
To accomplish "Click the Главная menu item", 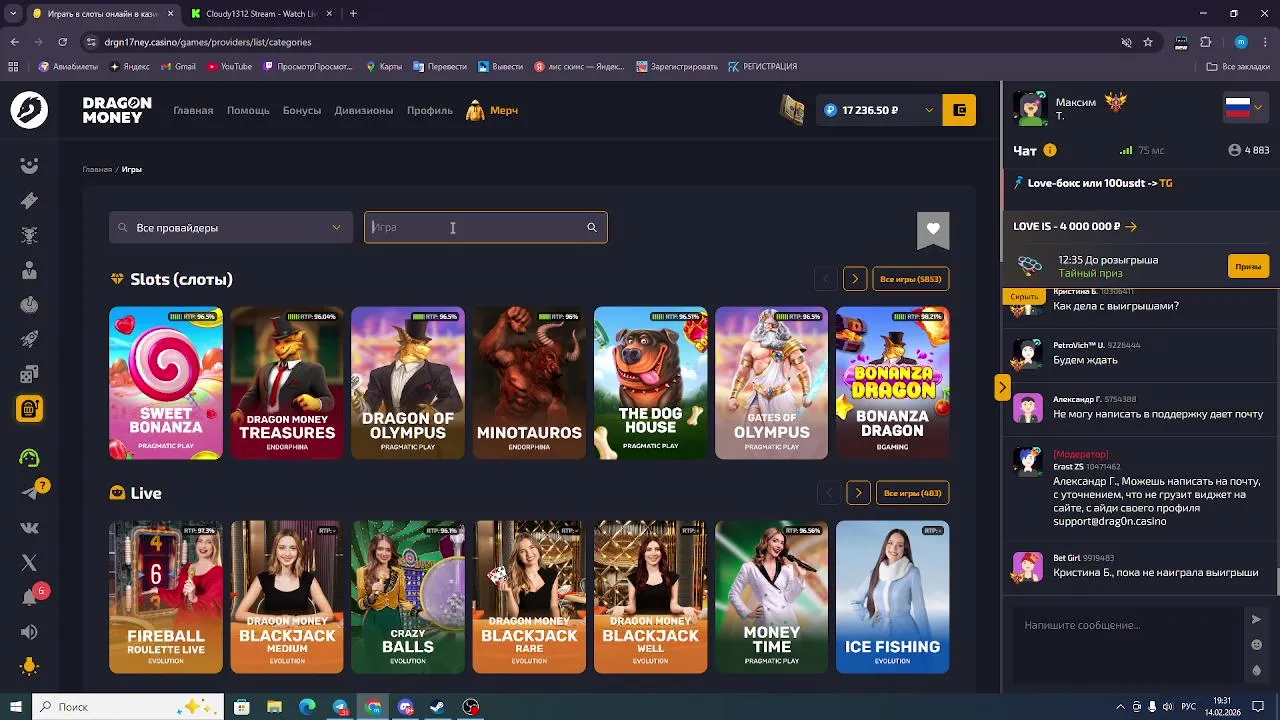I will click(x=193, y=110).
